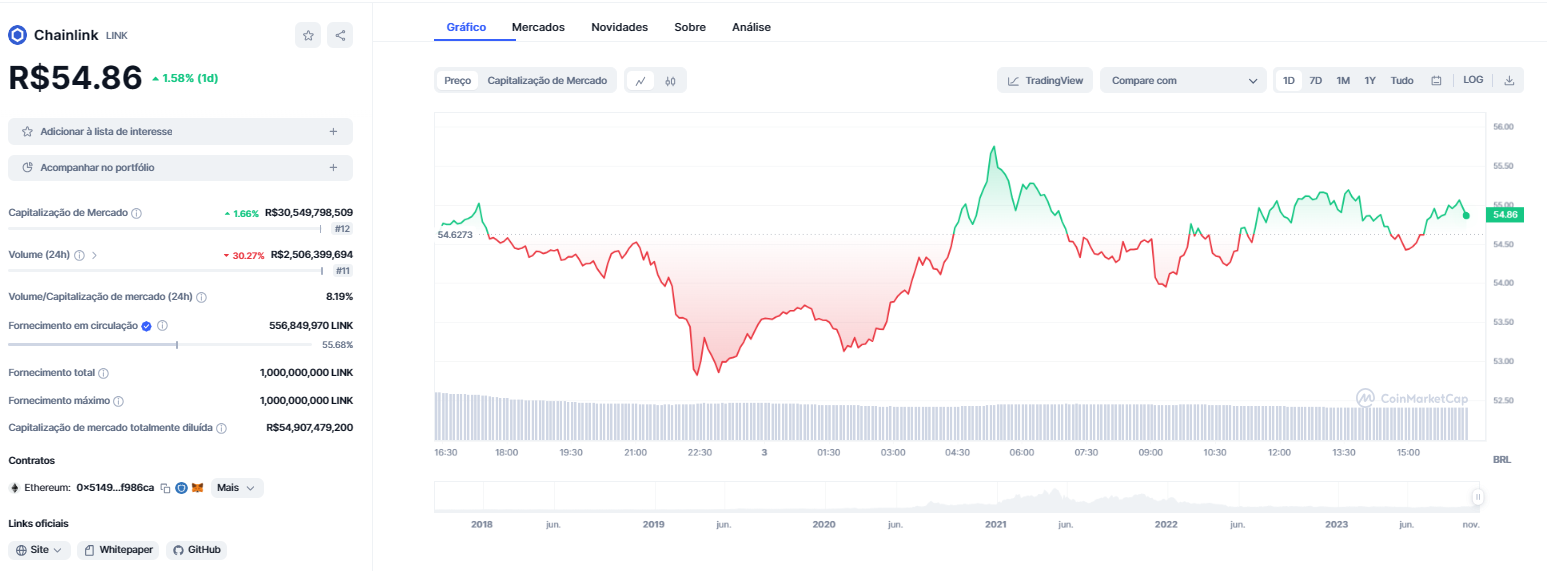Expand the Mais contracts dropdown

238,488
